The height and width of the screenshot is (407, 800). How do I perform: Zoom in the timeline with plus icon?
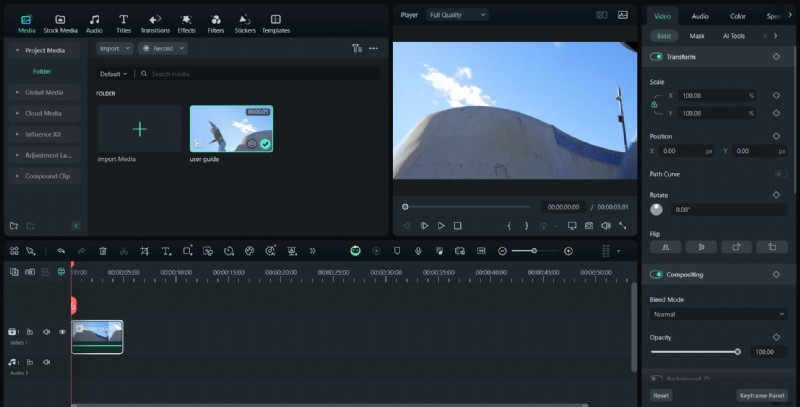click(x=568, y=251)
